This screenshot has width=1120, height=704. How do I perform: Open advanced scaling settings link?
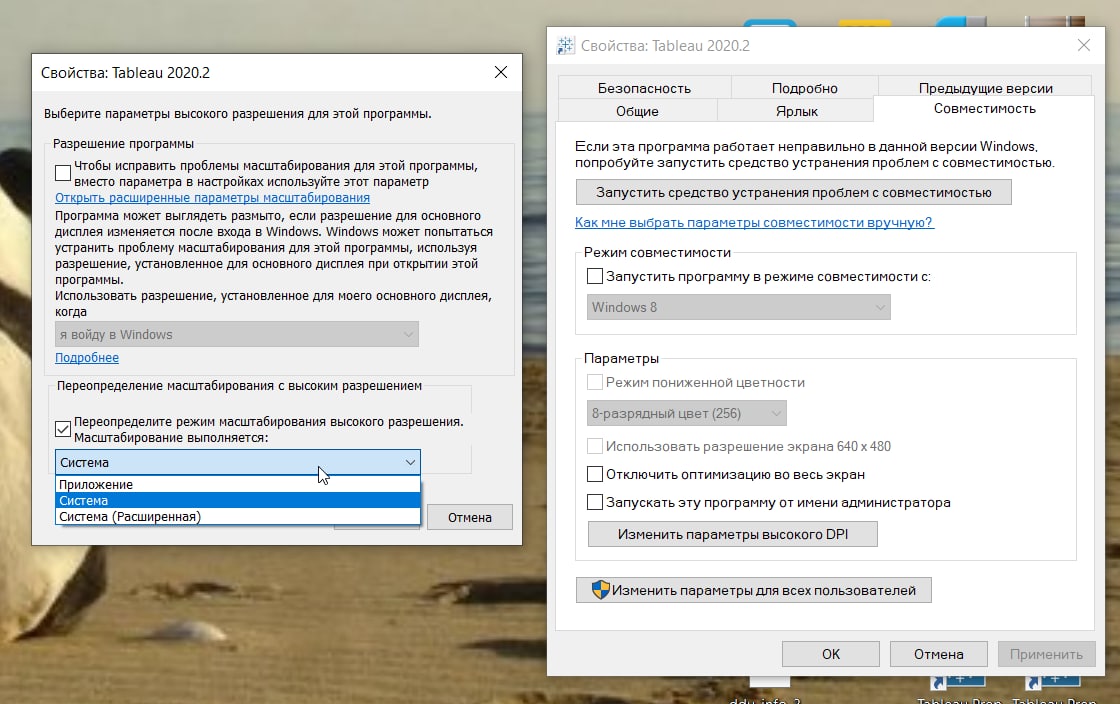tap(212, 198)
